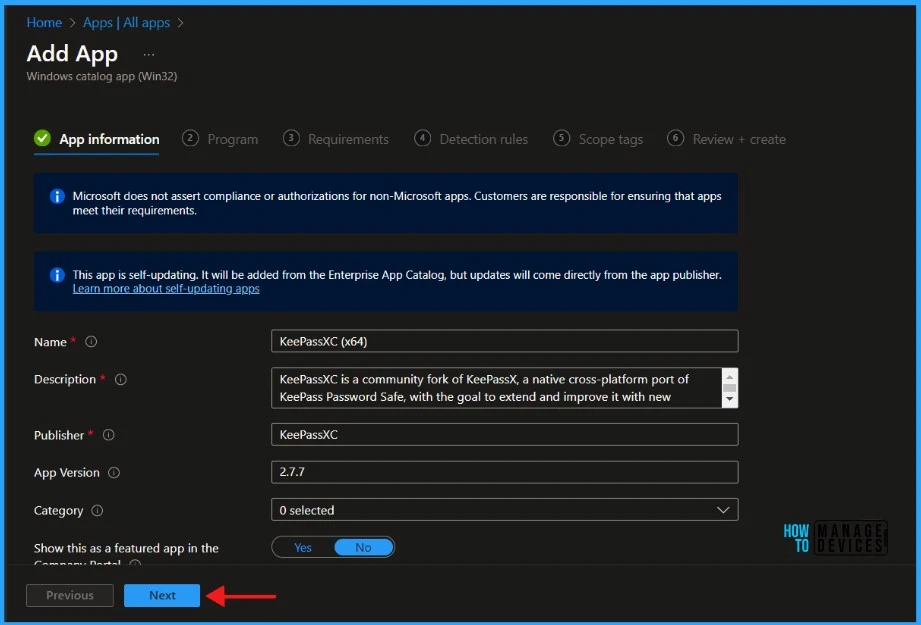Jump to Review + create step
This screenshot has height=625, width=921.
[x=727, y=139]
